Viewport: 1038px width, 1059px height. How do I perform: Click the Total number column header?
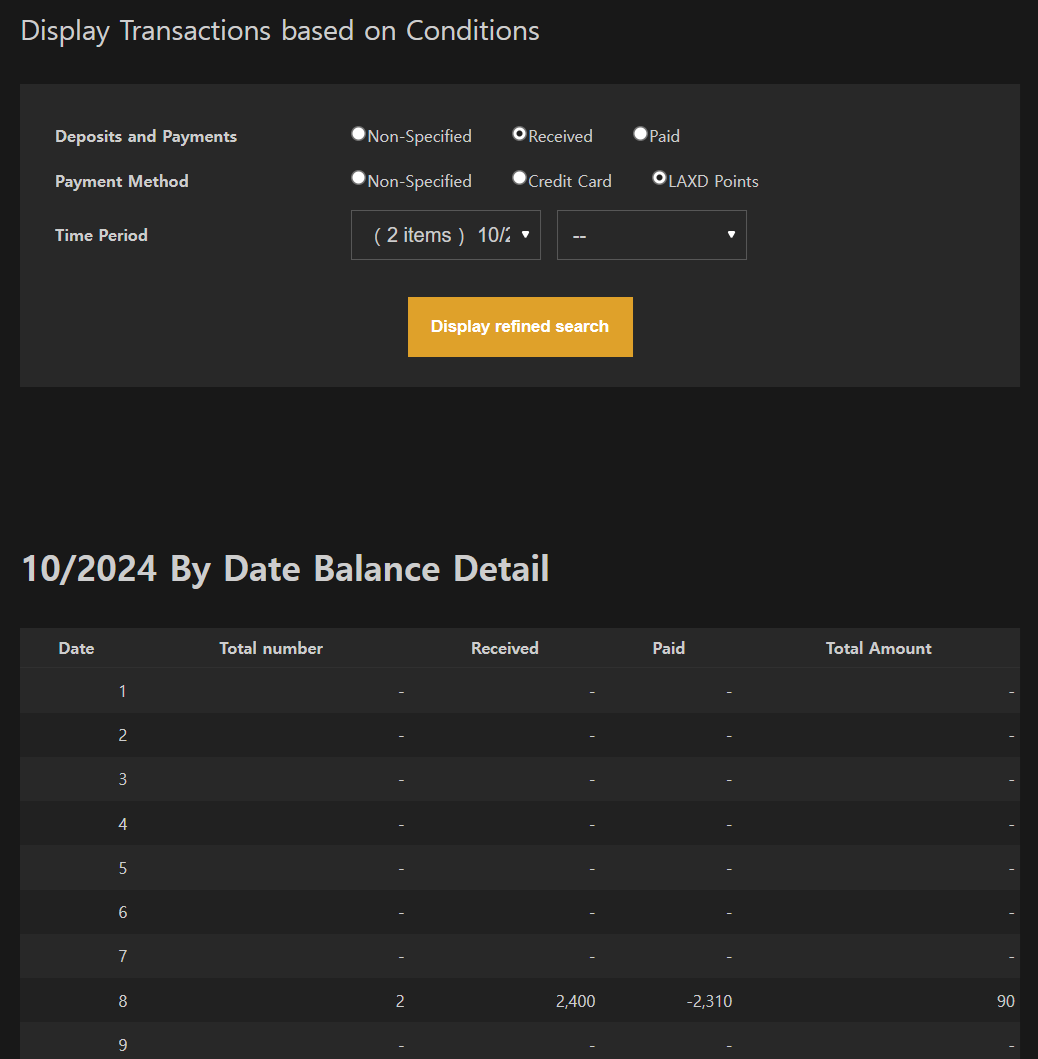click(x=271, y=648)
